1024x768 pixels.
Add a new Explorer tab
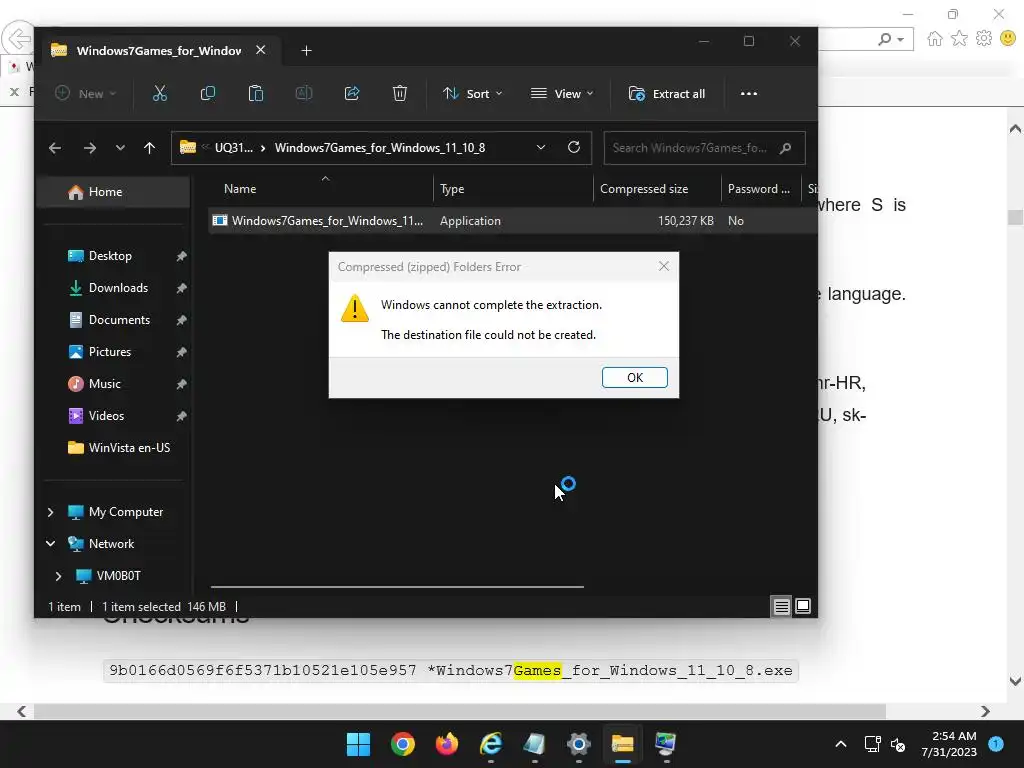pyautogui.click(x=306, y=50)
